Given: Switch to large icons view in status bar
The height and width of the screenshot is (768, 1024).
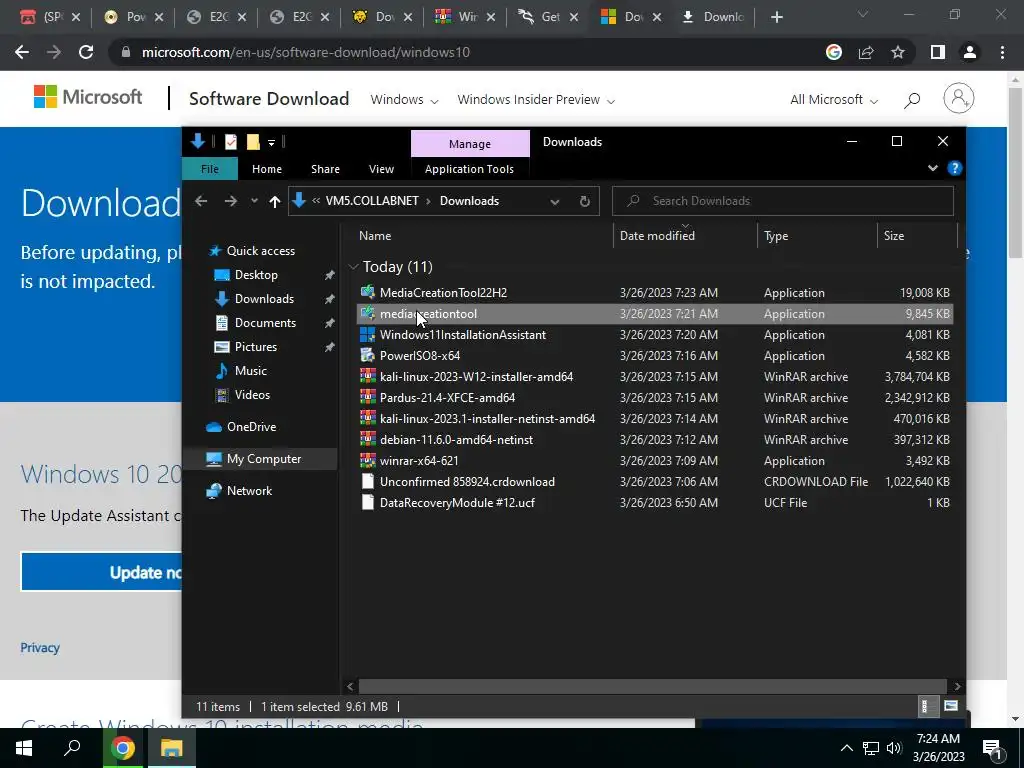Looking at the screenshot, I should coord(951,706).
